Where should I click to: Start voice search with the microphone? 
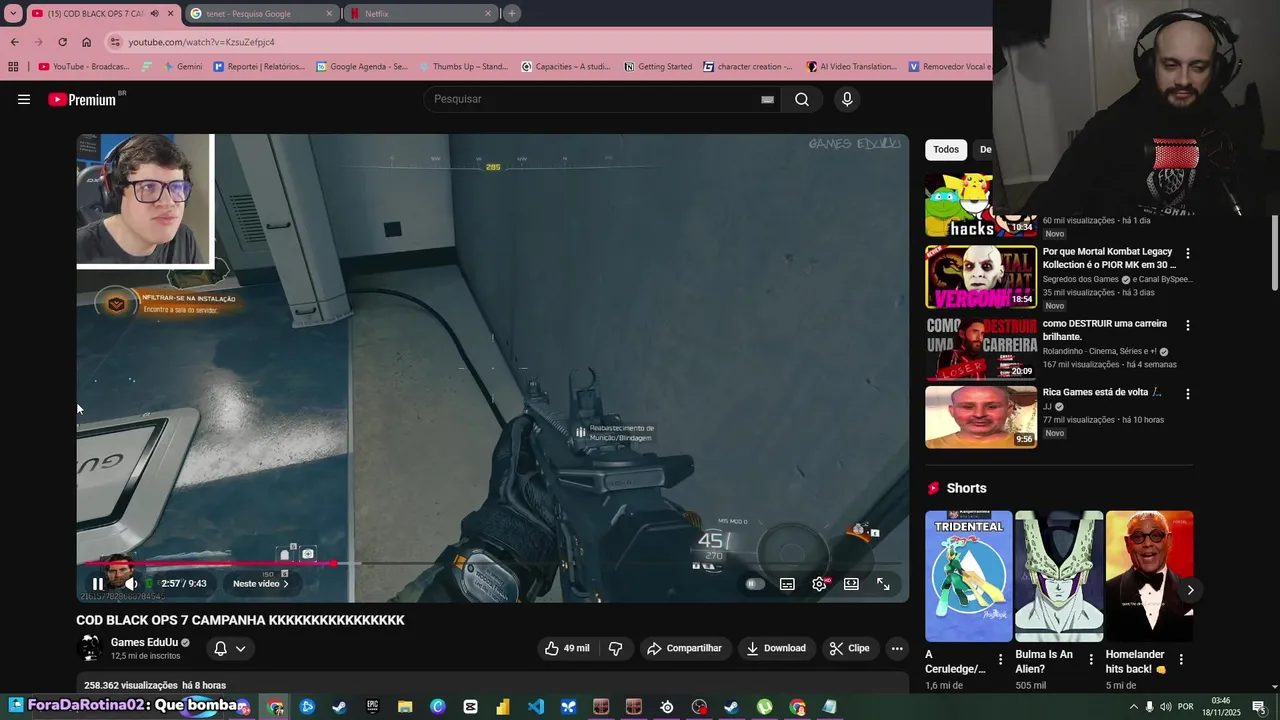tap(847, 99)
